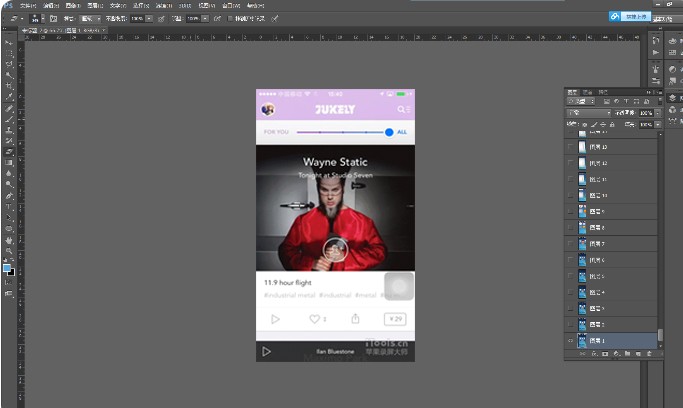Hide 图层 1 using its eye icon
Image resolution: width=683 pixels, height=408 pixels.
pyautogui.click(x=571, y=341)
